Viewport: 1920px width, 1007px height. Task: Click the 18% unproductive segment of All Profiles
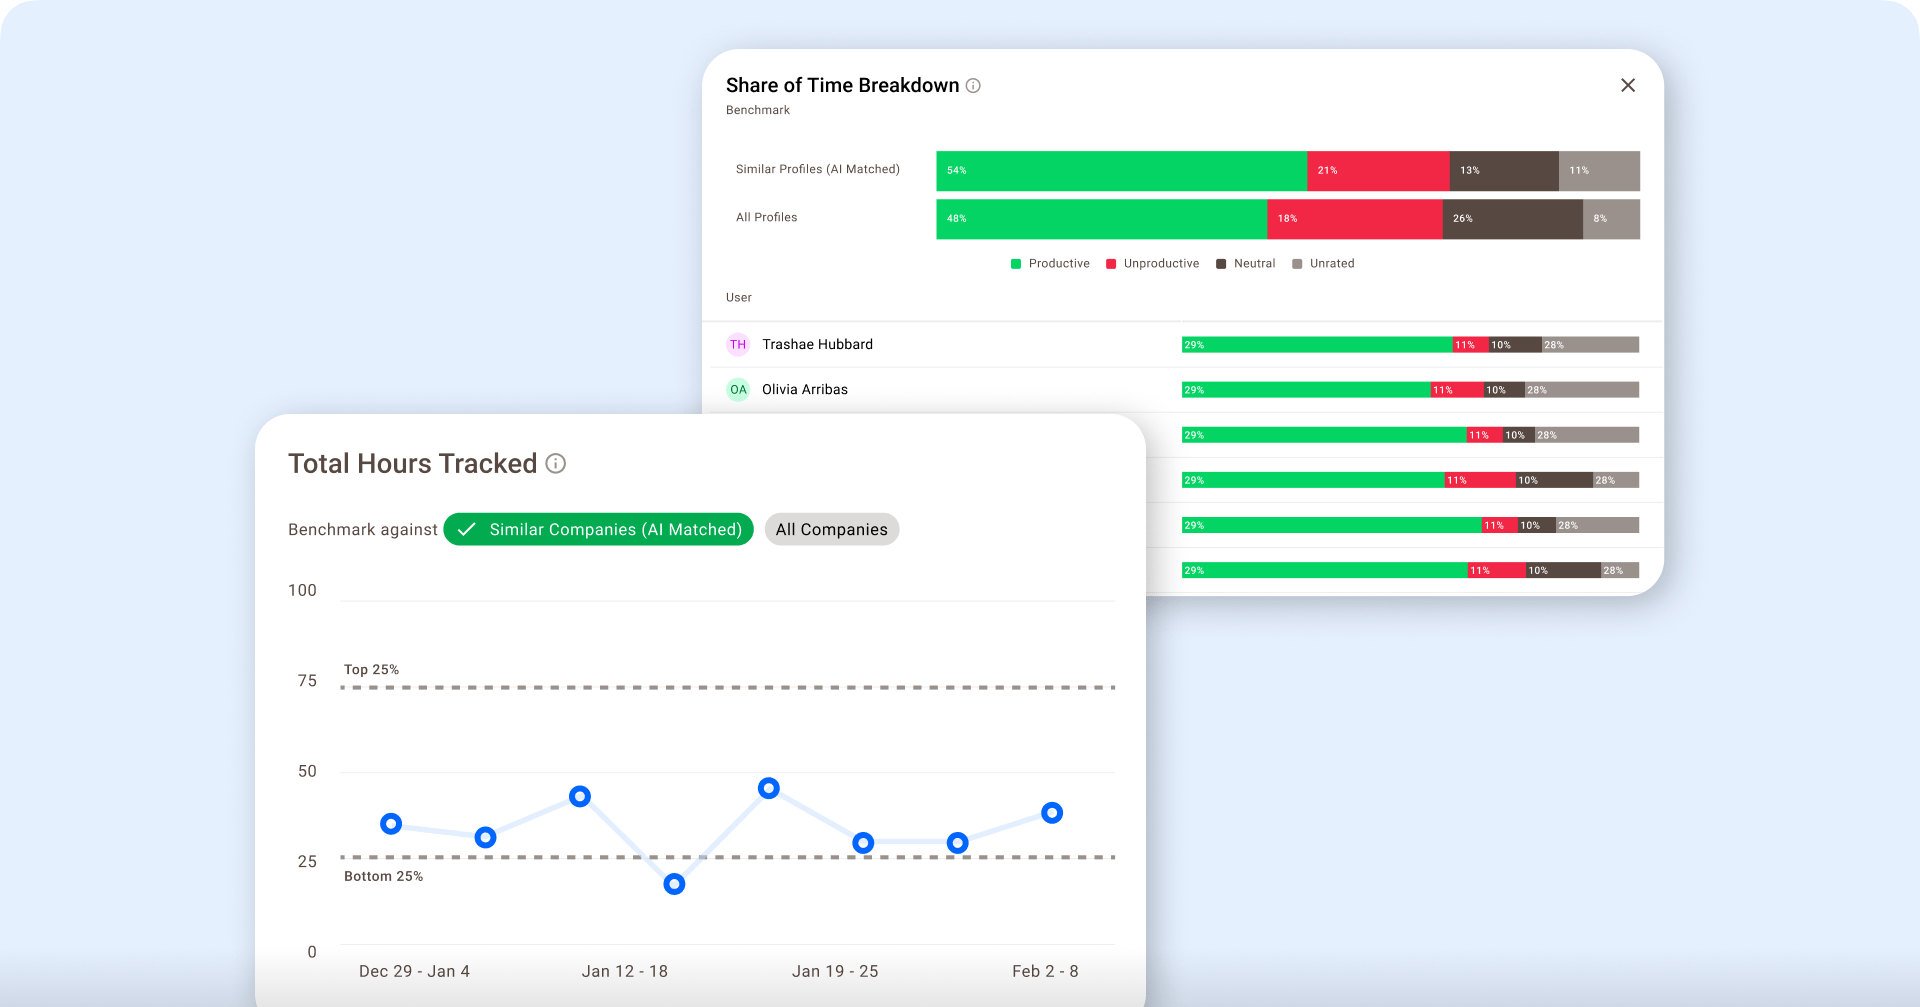click(x=1355, y=219)
